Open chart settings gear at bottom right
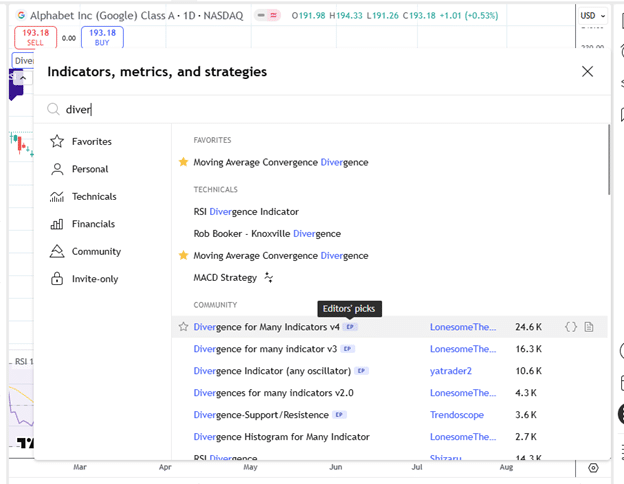The image size is (624, 484). click(593, 467)
